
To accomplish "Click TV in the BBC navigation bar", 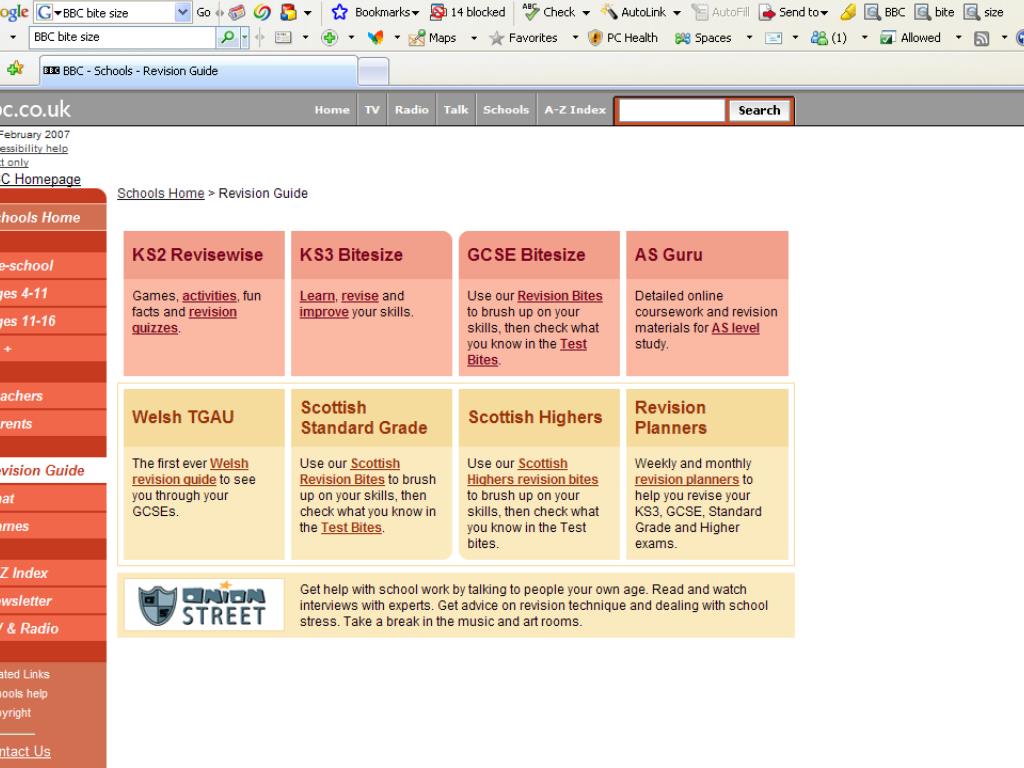I will pos(372,110).
